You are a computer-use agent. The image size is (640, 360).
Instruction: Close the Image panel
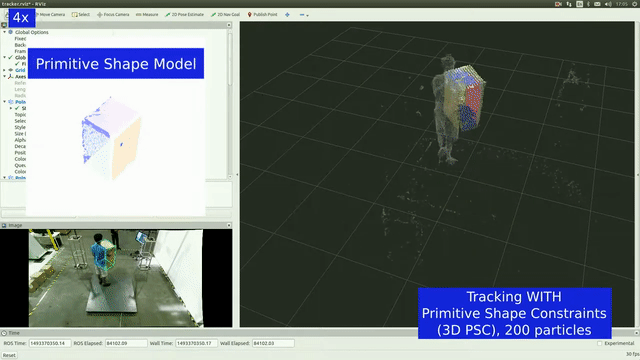click(229, 225)
